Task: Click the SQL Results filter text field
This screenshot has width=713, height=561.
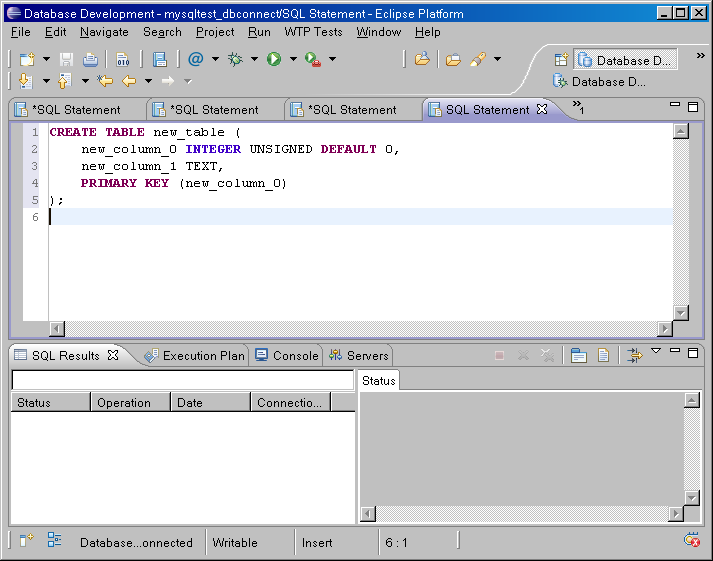Action: pyautogui.click(x=182, y=380)
